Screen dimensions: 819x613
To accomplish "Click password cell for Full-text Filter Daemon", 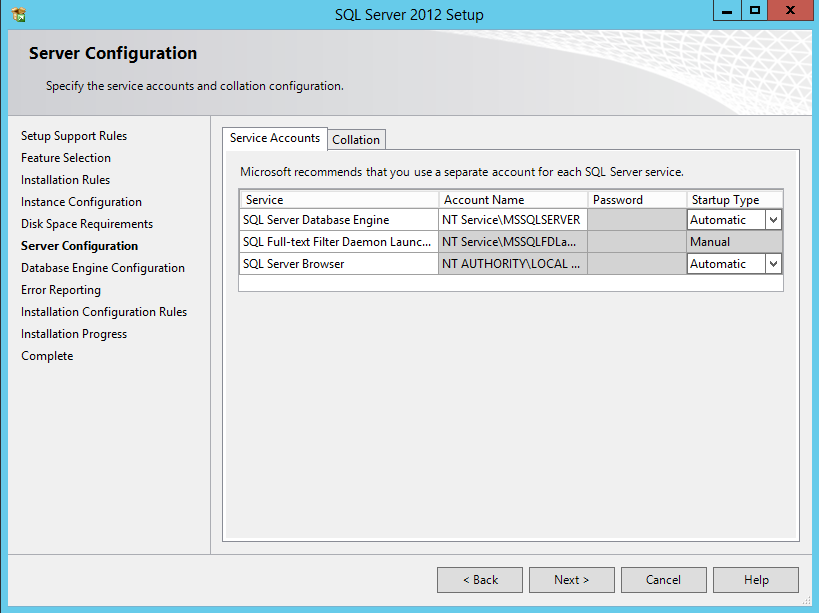I will (x=637, y=242).
